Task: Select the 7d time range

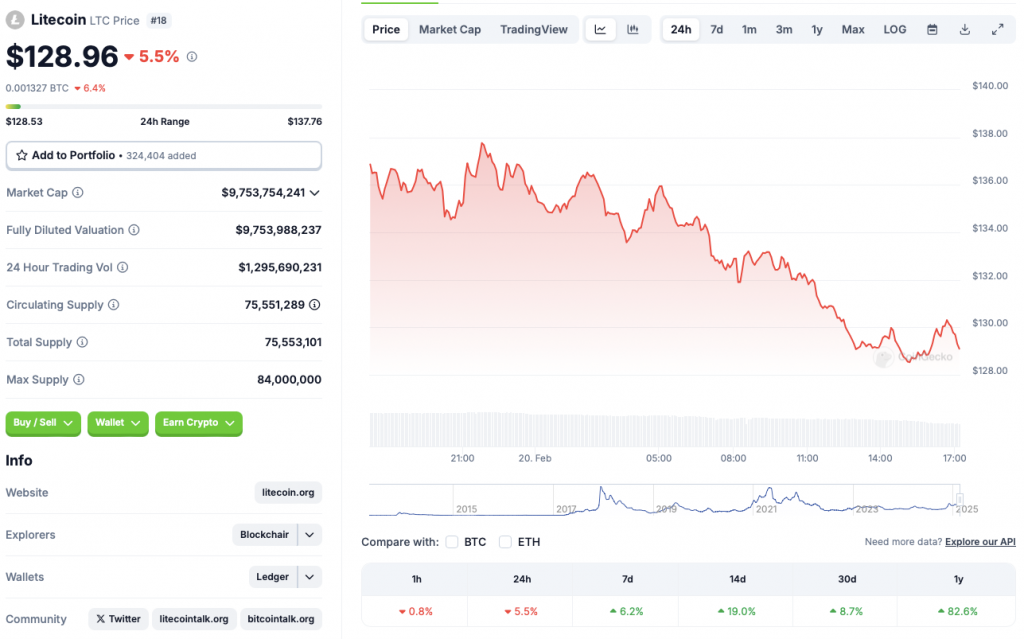Action: (716, 29)
